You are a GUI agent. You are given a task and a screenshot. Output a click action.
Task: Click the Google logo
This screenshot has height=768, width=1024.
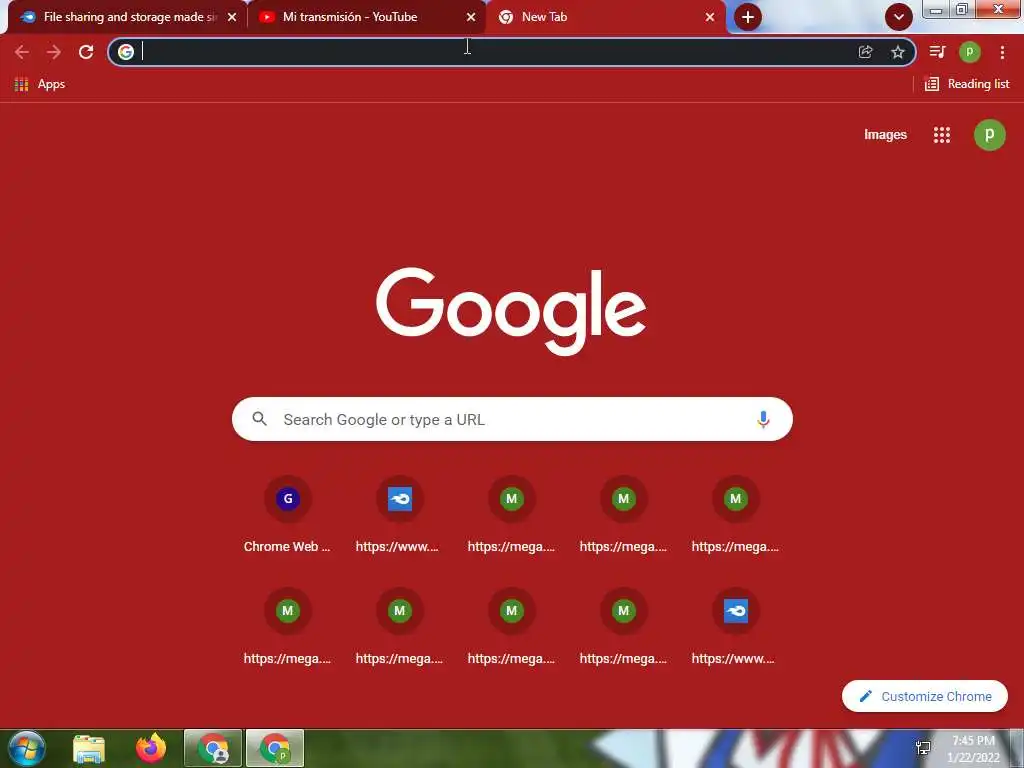[511, 311]
